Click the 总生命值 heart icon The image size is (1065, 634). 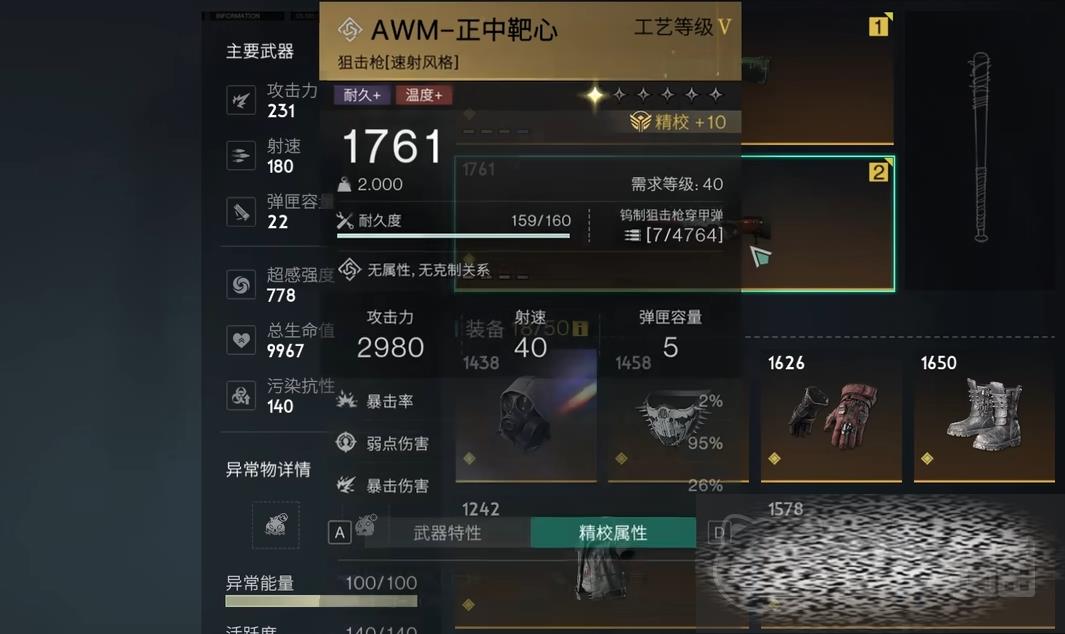coord(240,340)
